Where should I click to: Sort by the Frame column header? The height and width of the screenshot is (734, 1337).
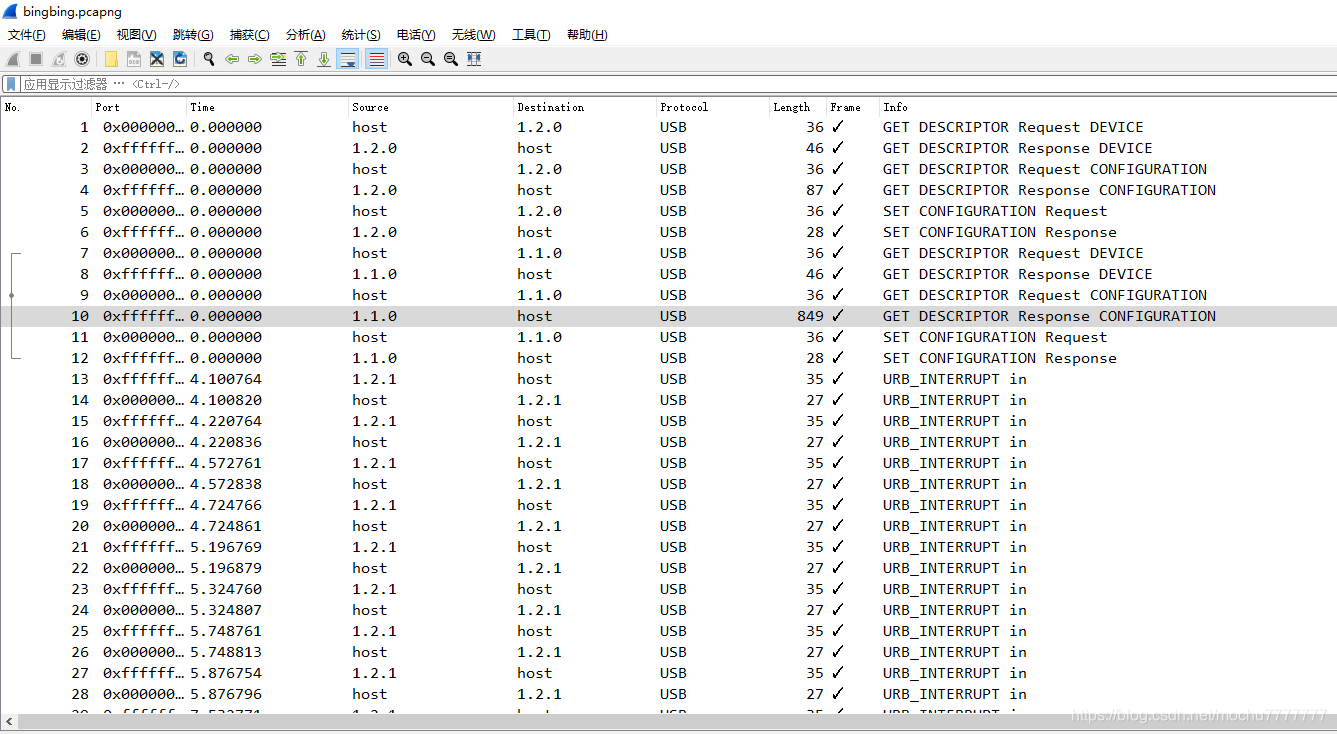pos(852,107)
